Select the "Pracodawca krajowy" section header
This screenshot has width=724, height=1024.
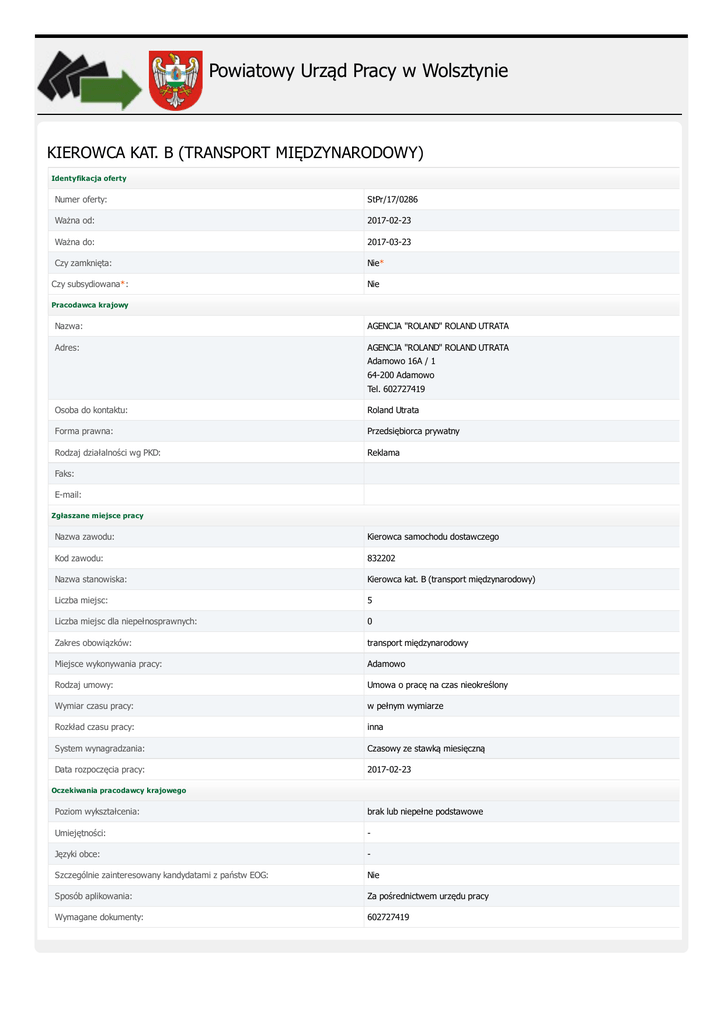pyautogui.click(x=90, y=305)
